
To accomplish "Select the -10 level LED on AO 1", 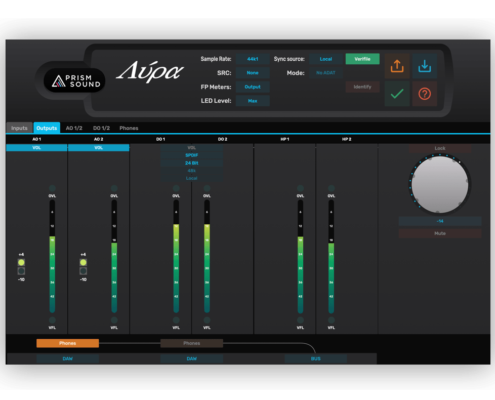I will click(x=21, y=271).
